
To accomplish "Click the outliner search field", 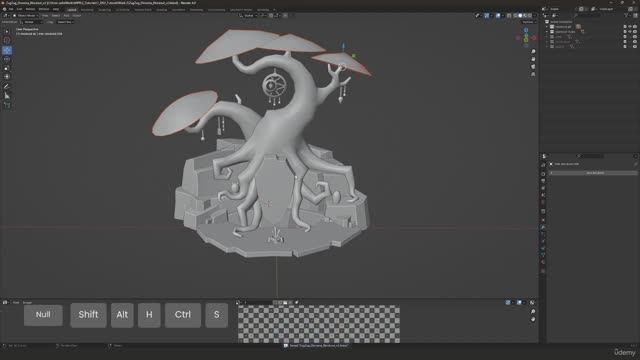I will (588, 16).
